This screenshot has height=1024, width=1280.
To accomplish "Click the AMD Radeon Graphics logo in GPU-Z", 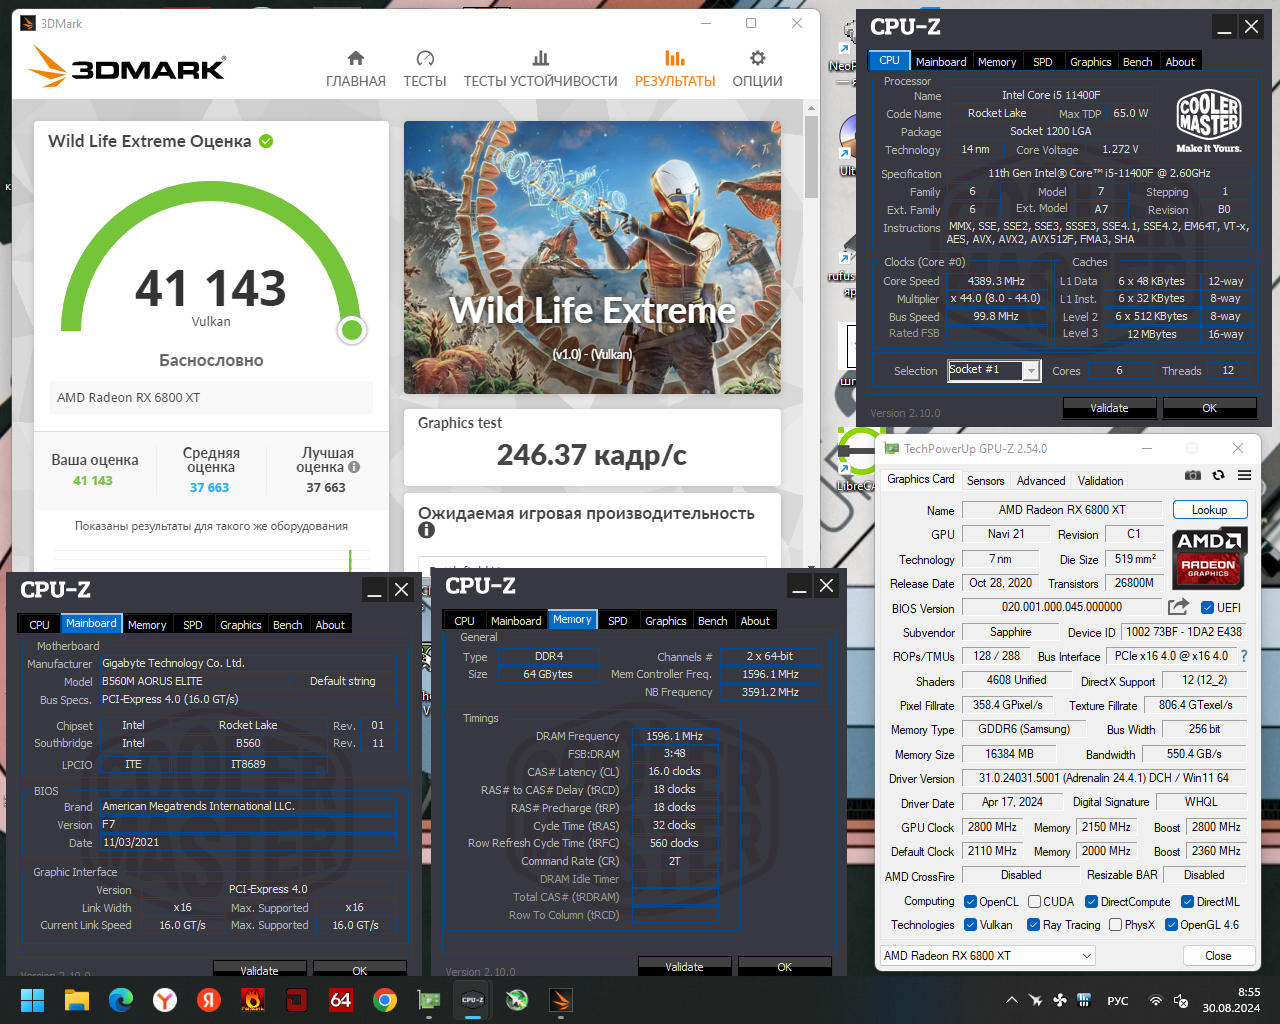I will pos(1209,556).
